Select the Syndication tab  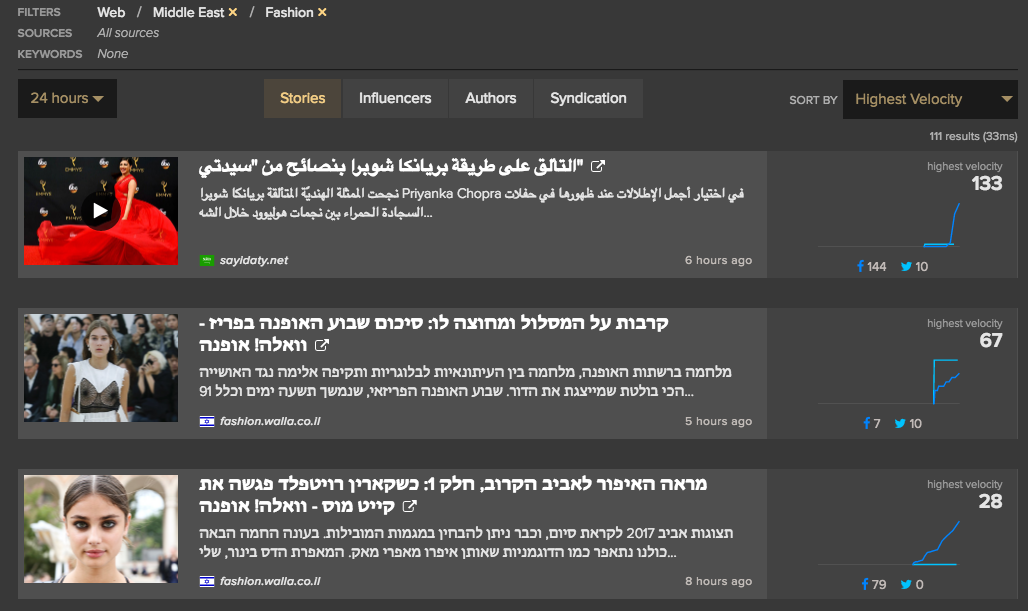588,98
